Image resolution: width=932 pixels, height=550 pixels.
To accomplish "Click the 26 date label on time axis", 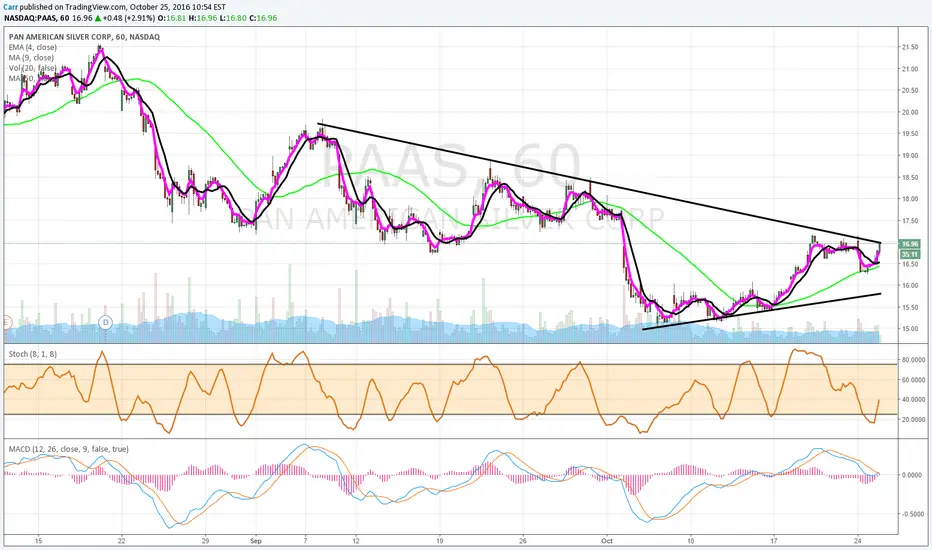I will 523,540.
